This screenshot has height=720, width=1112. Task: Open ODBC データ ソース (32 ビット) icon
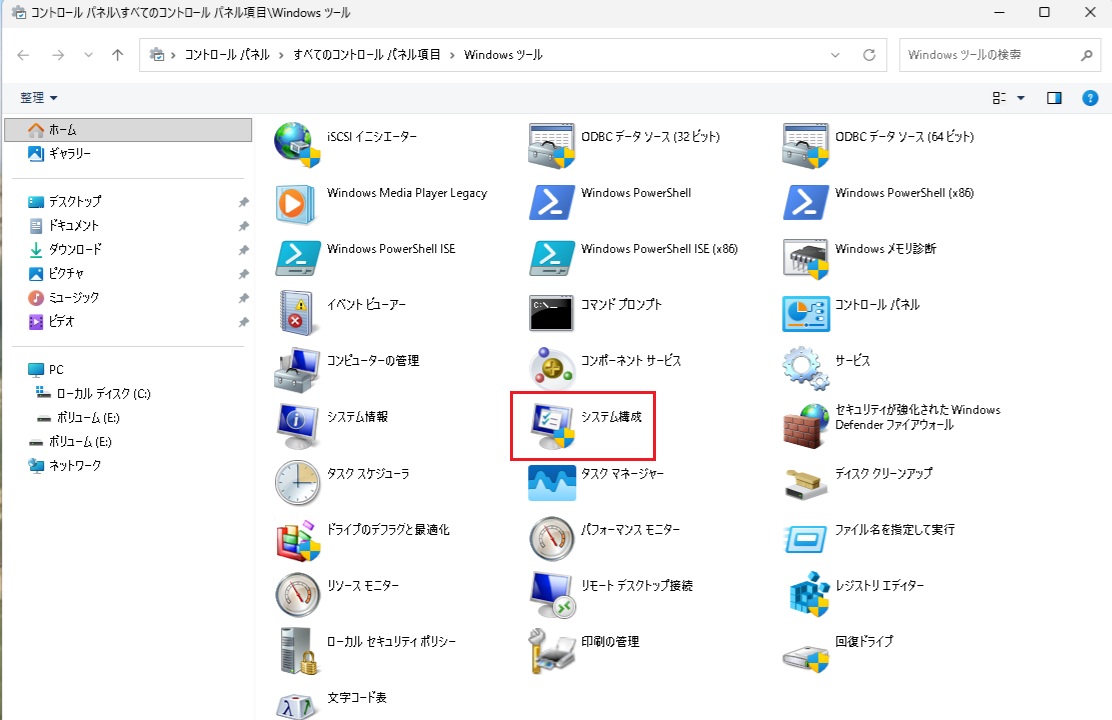point(551,145)
